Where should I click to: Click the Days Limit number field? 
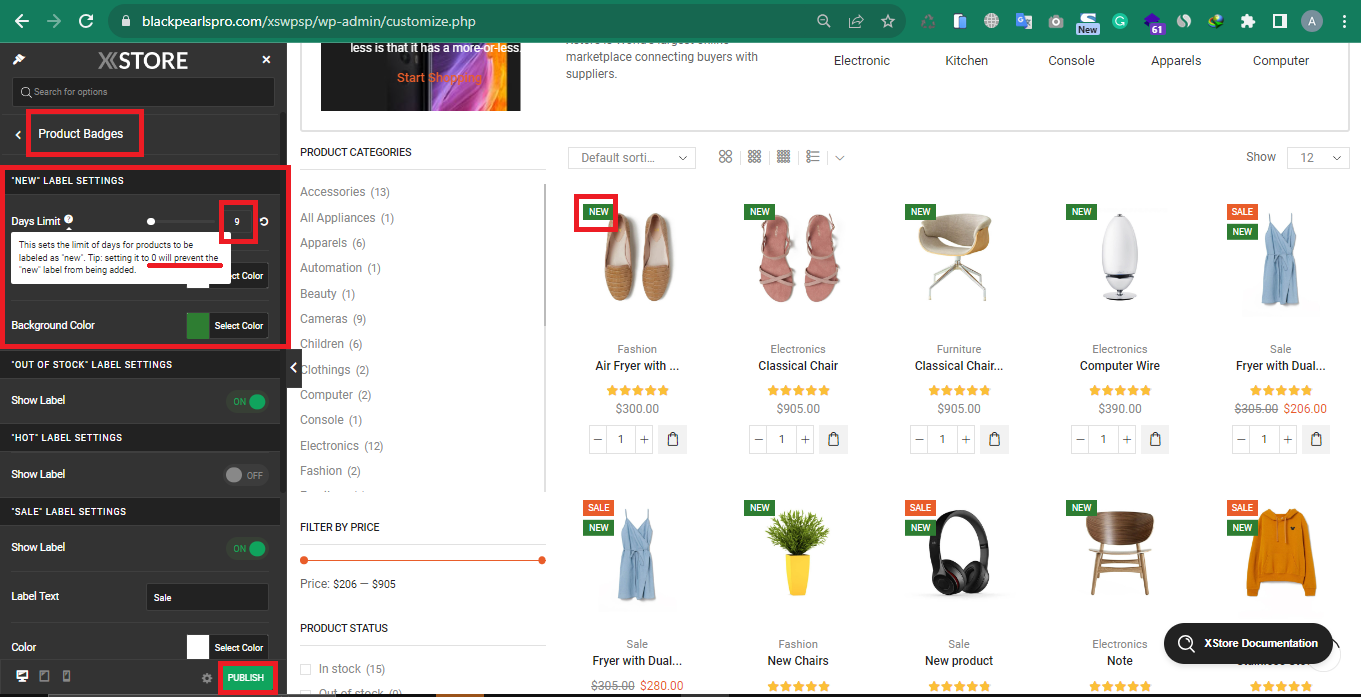(x=237, y=222)
